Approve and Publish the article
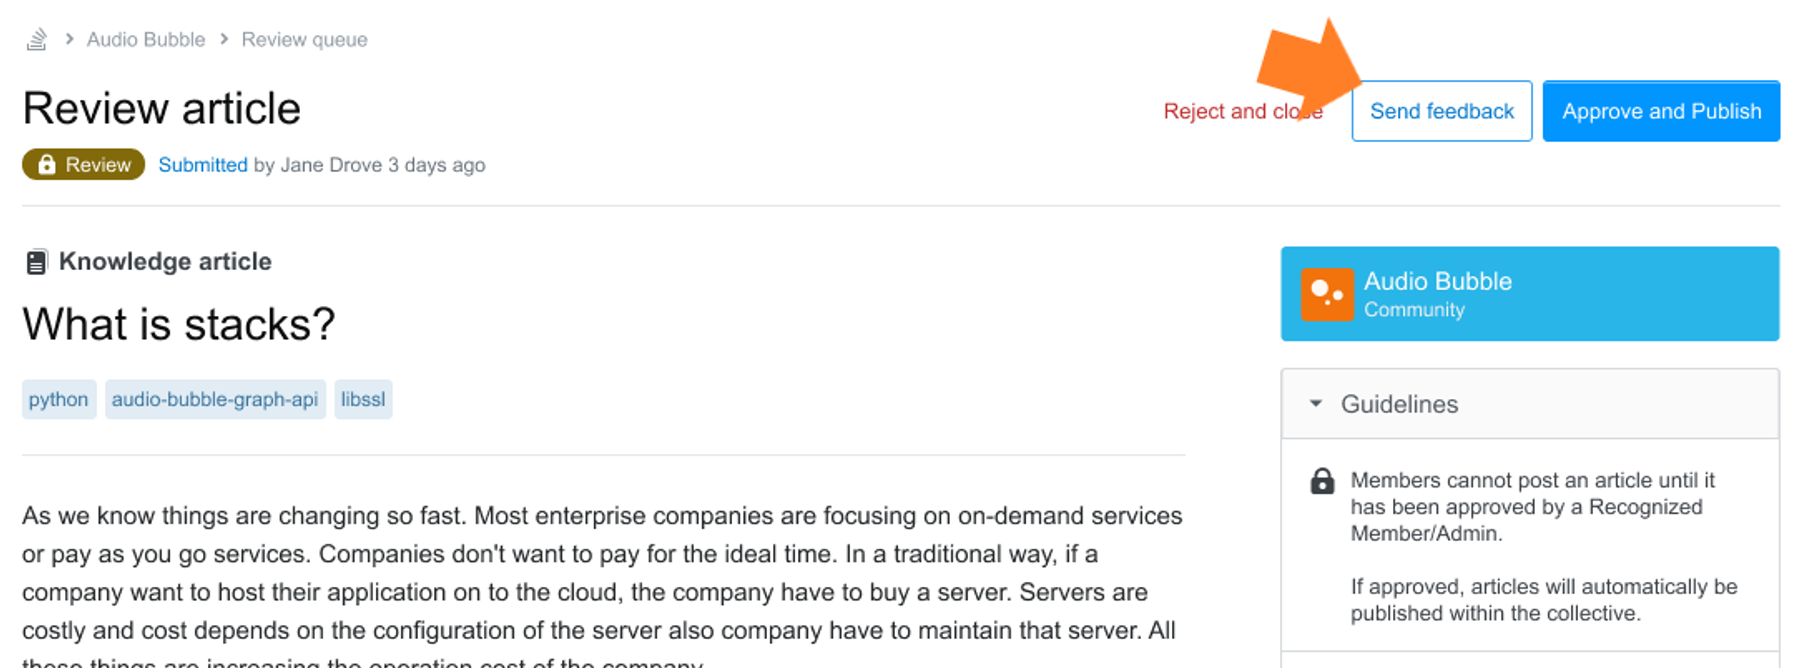This screenshot has height=668, width=1800. click(x=1661, y=111)
